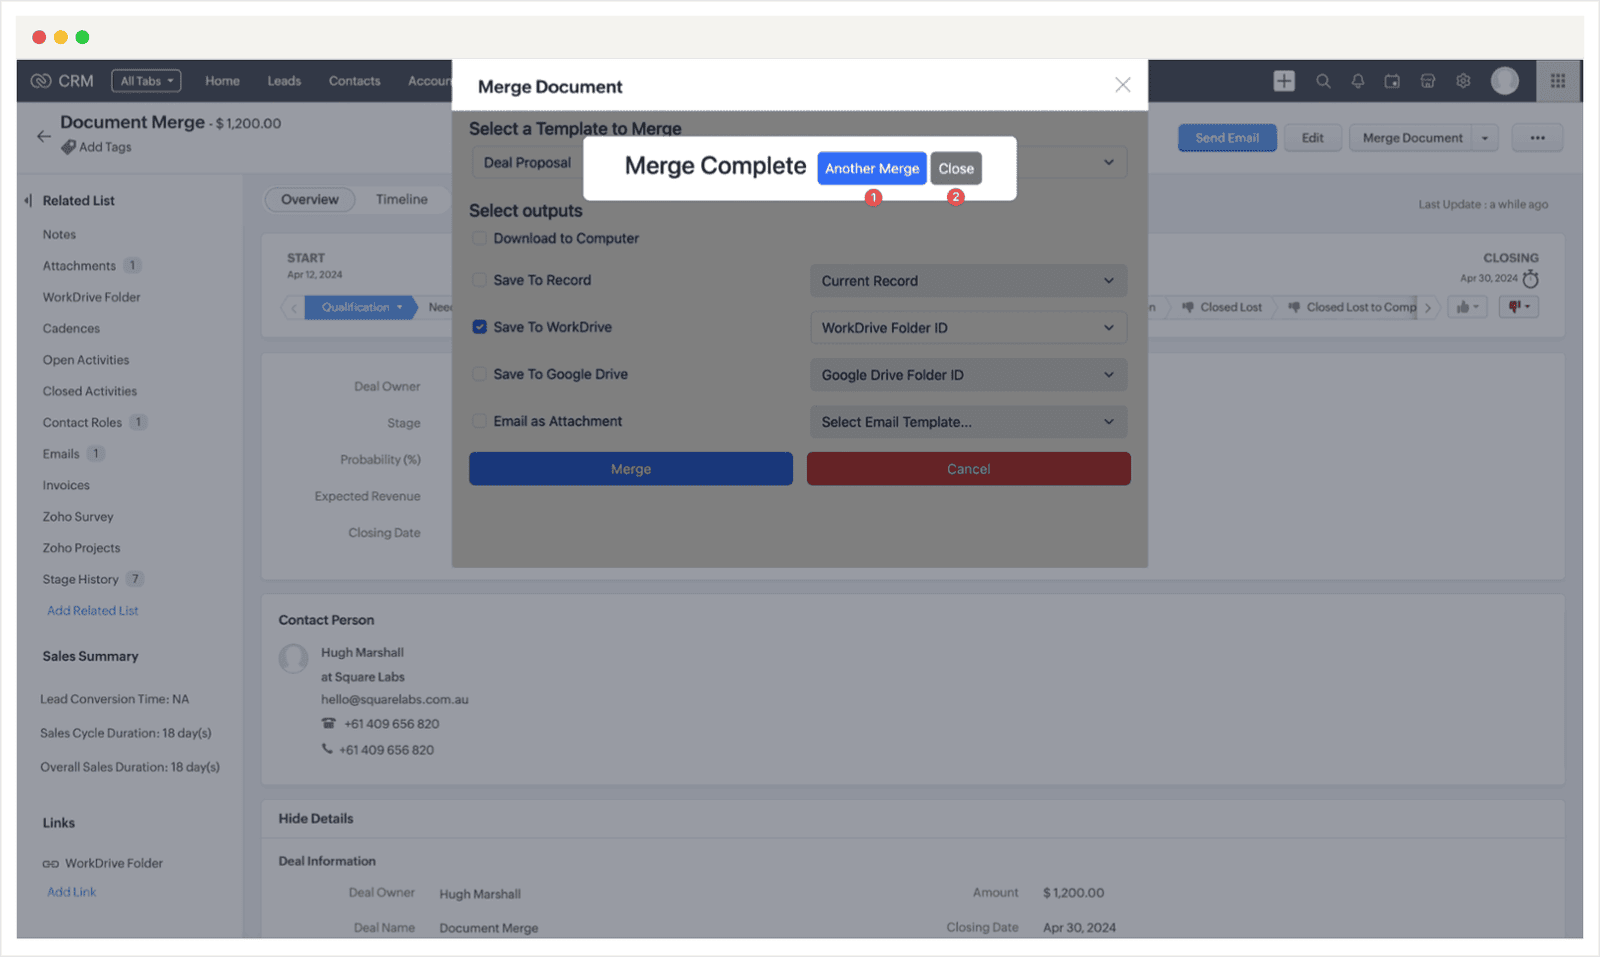
Task: Click the Edit button
Action: click(1313, 138)
